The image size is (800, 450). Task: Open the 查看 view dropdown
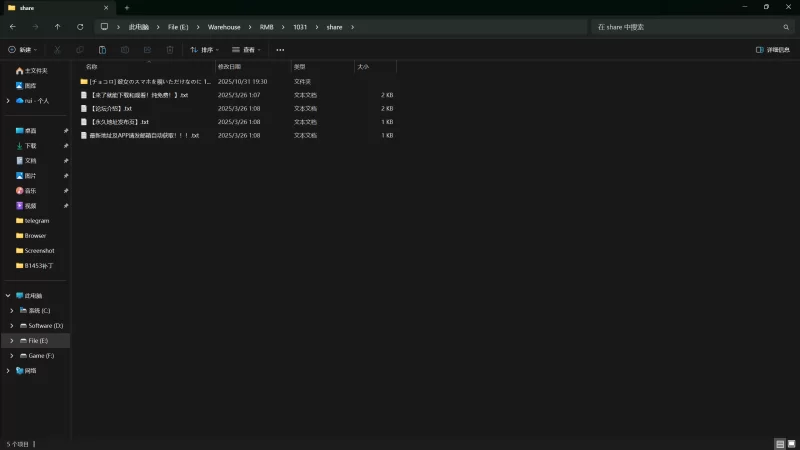pyautogui.click(x=246, y=49)
